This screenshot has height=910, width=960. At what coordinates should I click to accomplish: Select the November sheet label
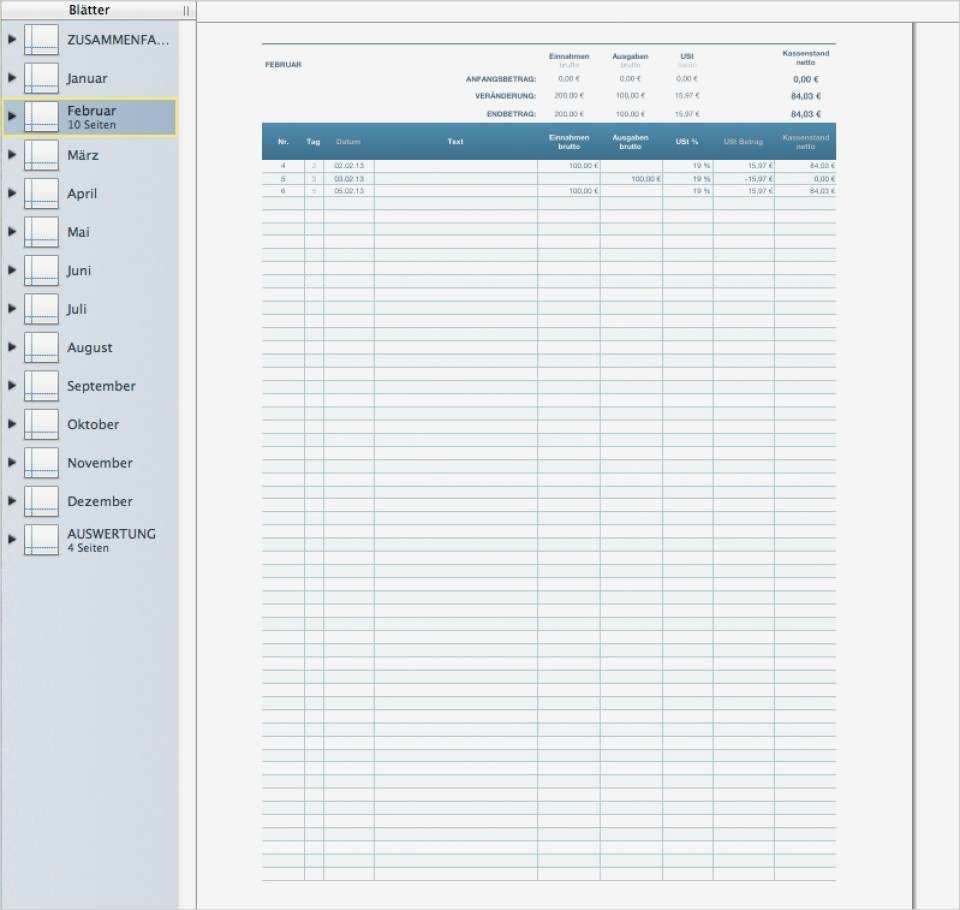pos(97,462)
